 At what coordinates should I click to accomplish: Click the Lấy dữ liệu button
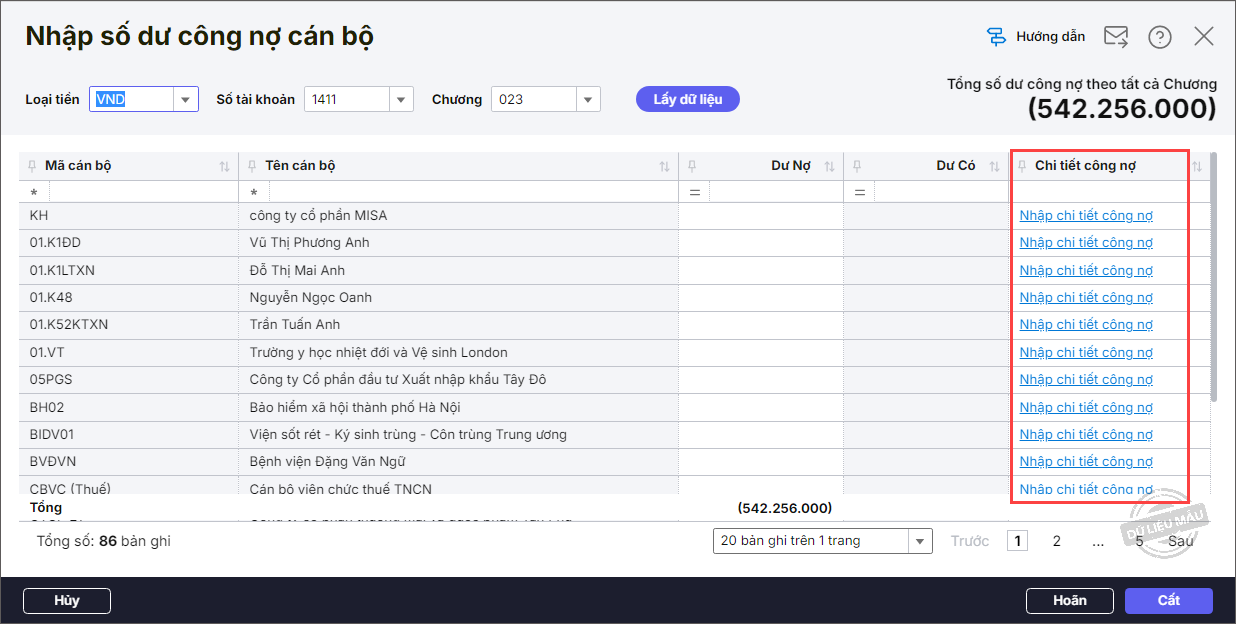point(688,99)
